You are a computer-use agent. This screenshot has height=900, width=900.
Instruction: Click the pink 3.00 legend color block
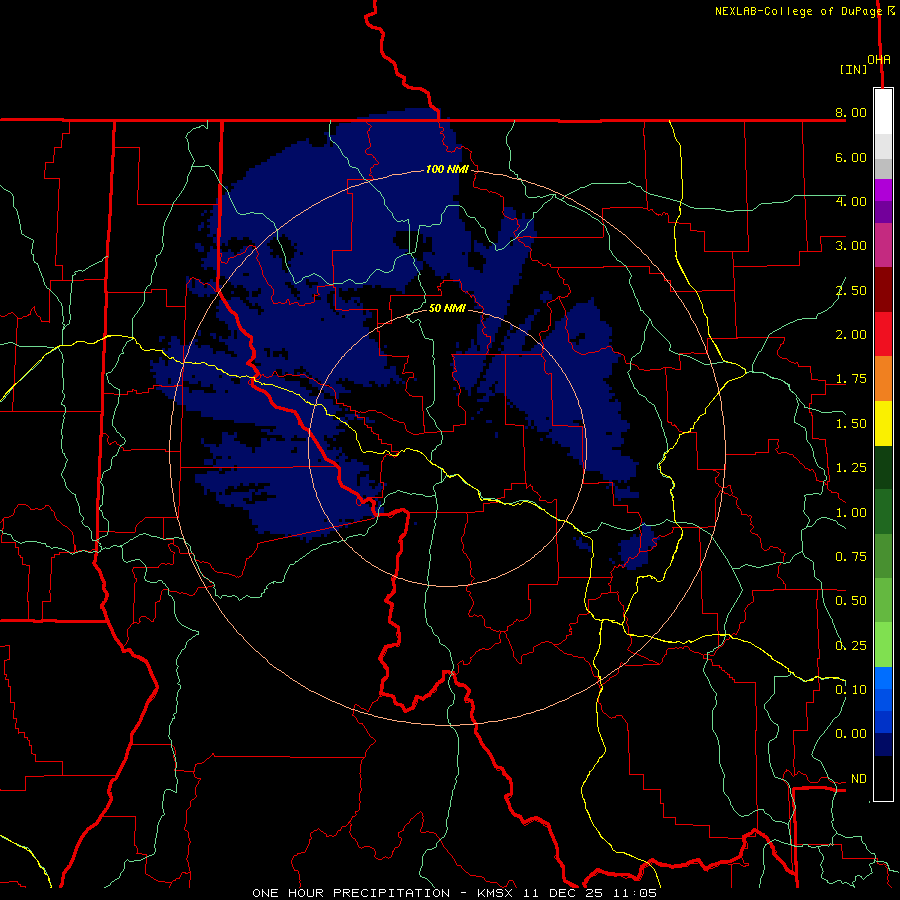(x=883, y=245)
